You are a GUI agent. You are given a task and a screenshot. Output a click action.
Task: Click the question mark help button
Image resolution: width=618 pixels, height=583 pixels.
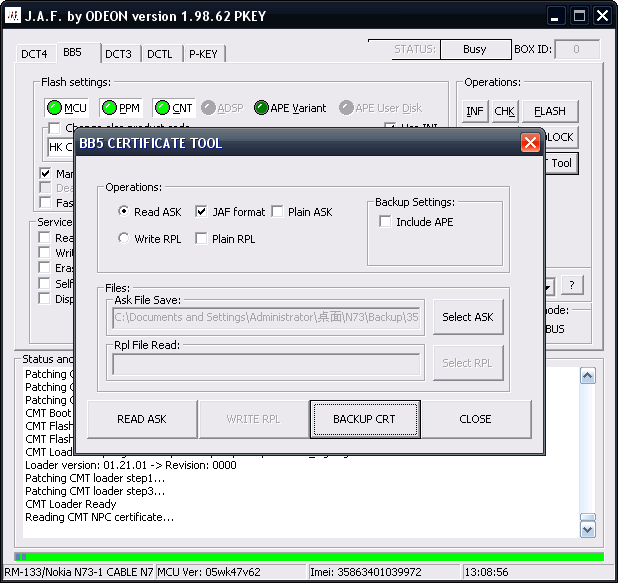click(572, 285)
